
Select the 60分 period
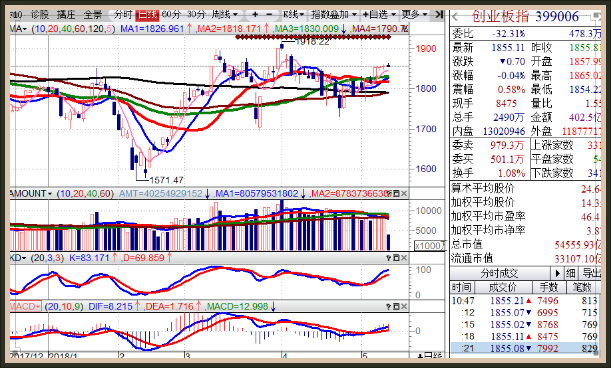click(171, 15)
